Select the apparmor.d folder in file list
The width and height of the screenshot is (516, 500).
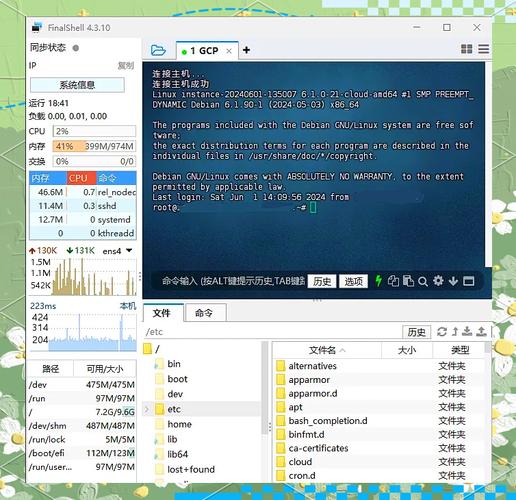[x=379, y=394]
